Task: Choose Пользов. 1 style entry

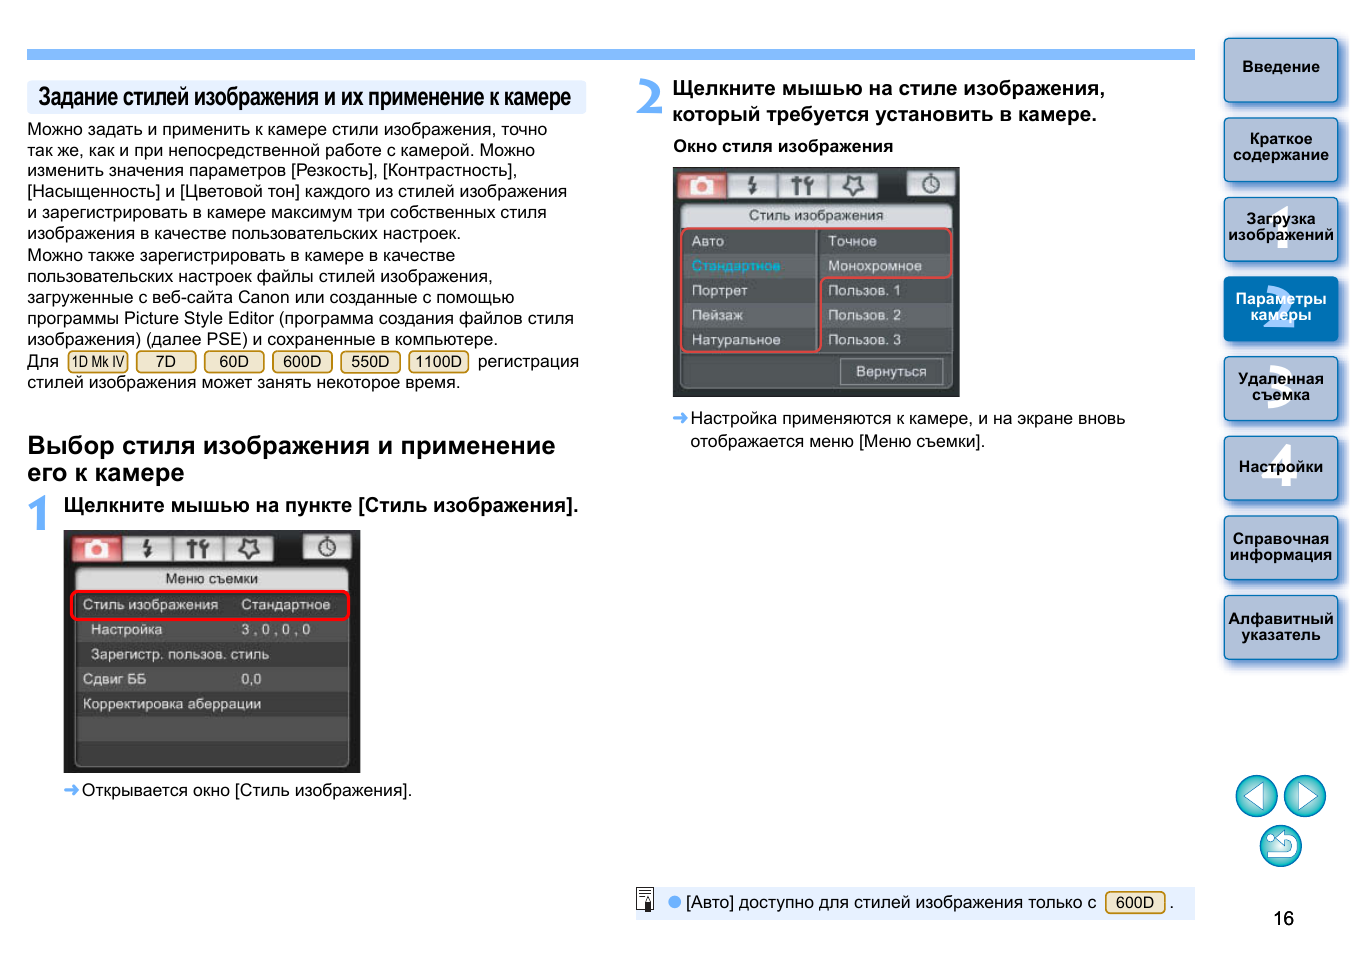Action: (884, 290)
